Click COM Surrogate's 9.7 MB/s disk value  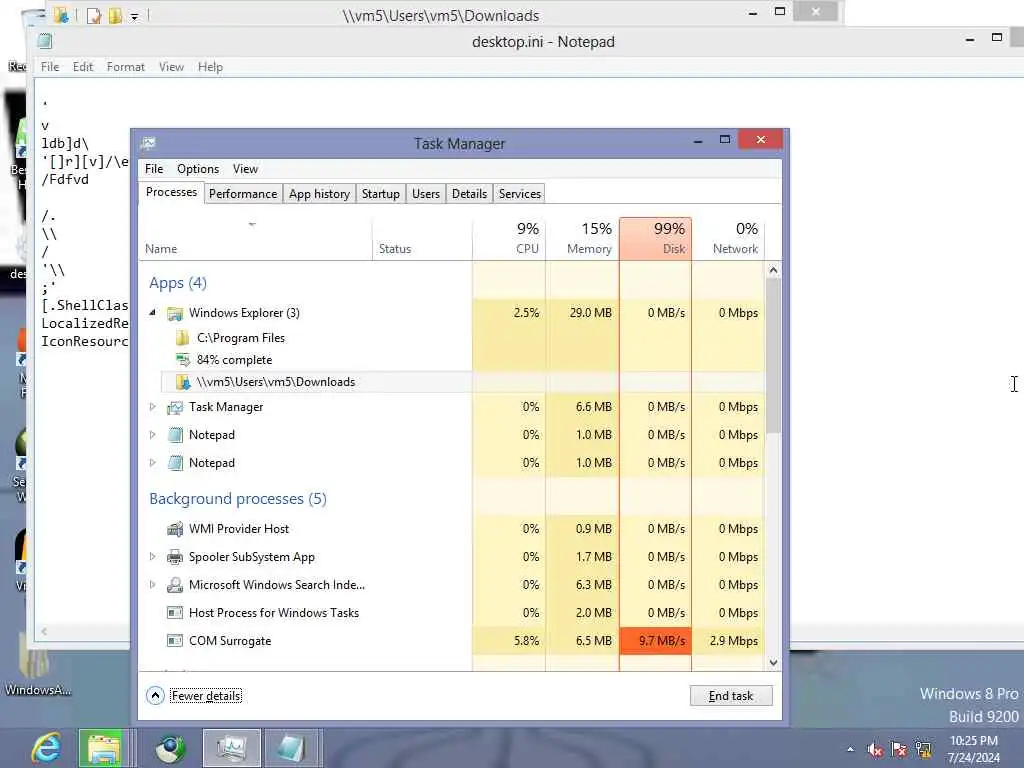tap(656, 641)
